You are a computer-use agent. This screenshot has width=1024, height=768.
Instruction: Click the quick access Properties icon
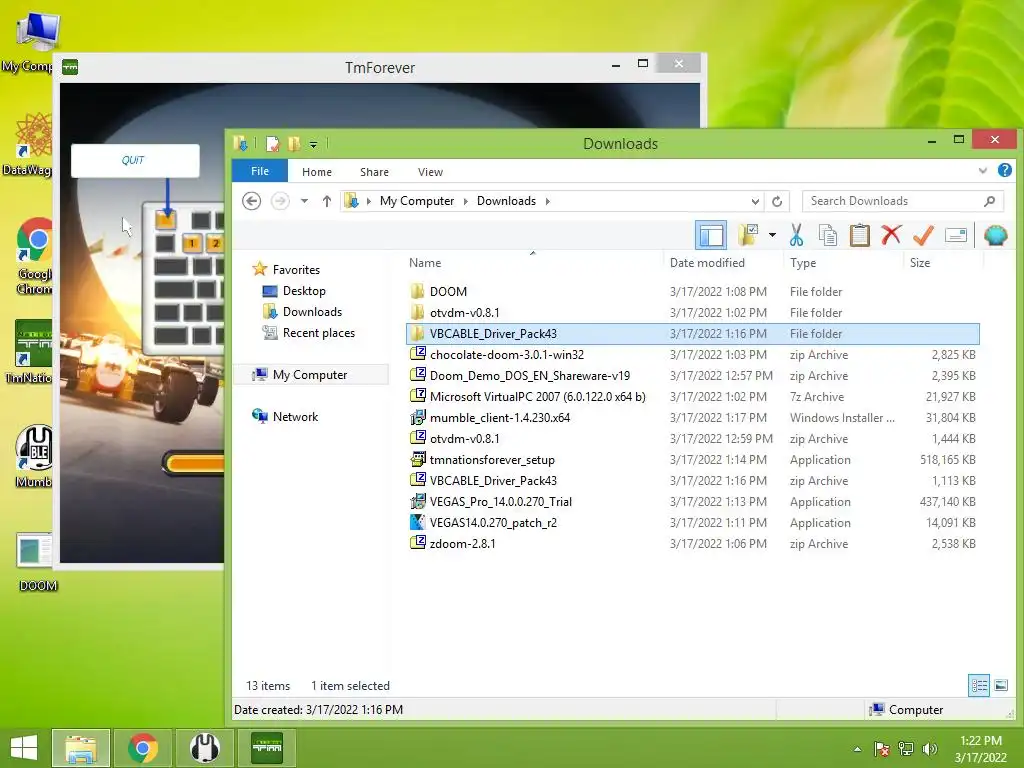[x=273, y=144]
